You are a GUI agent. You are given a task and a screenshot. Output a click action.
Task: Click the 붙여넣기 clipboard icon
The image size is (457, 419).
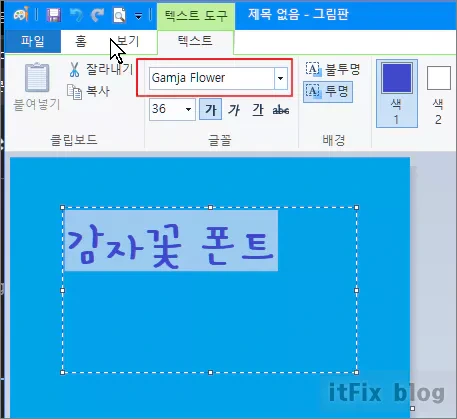pyautogui.click(x=37, y=77)
